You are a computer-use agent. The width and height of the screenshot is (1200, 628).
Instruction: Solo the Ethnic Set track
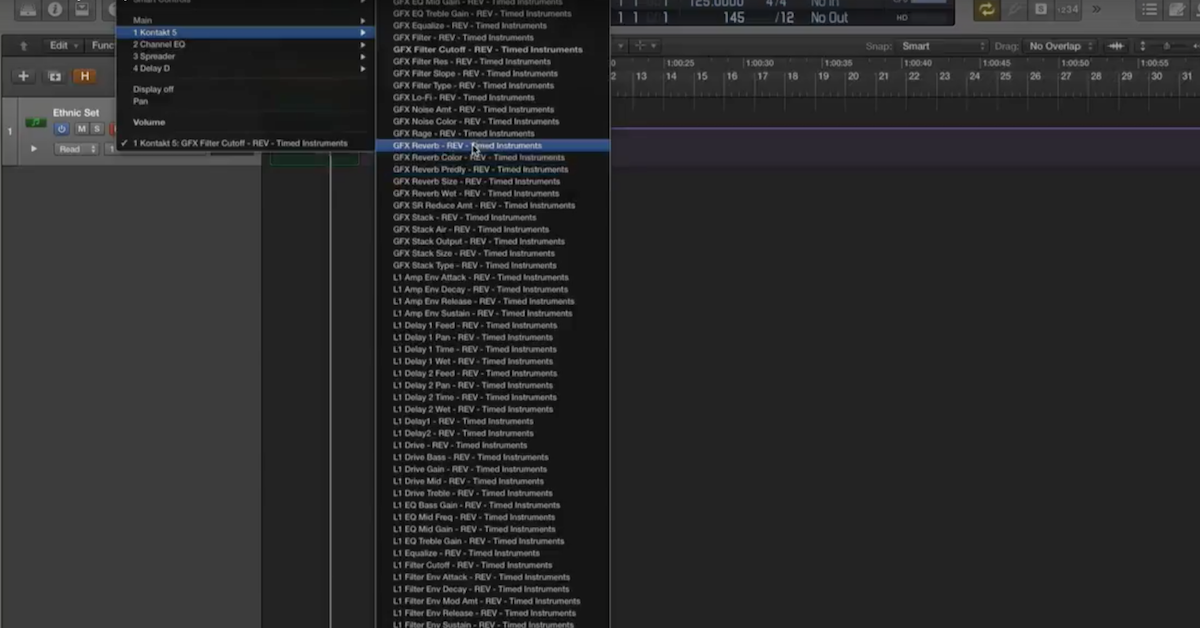click(x=97, y=128)
